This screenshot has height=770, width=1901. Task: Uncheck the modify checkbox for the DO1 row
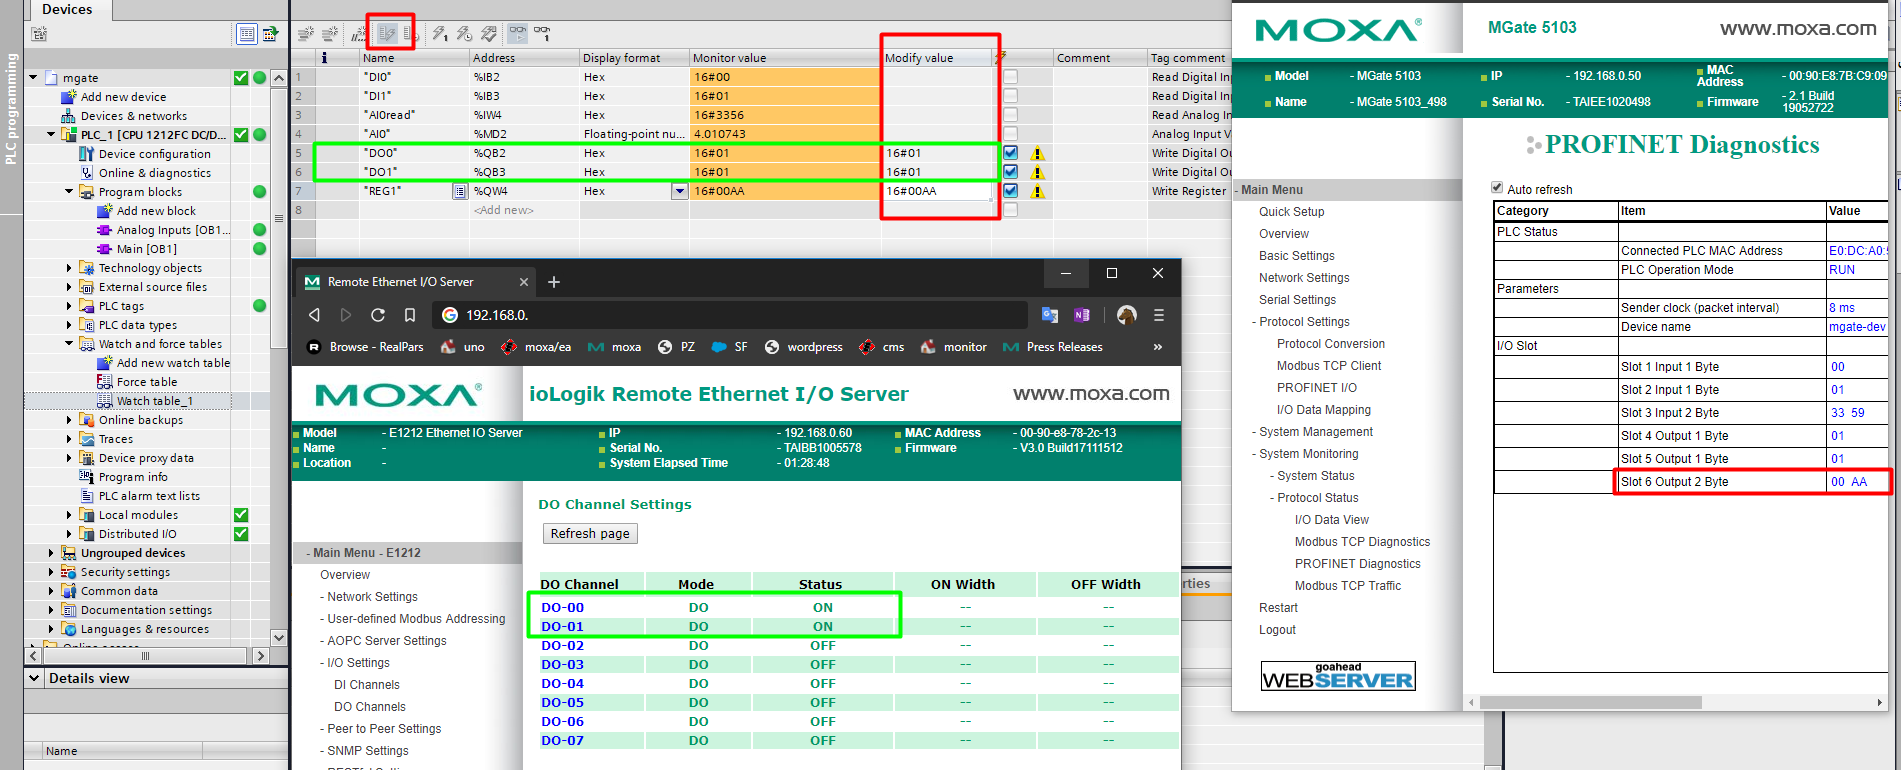(x=1011, y=172)
